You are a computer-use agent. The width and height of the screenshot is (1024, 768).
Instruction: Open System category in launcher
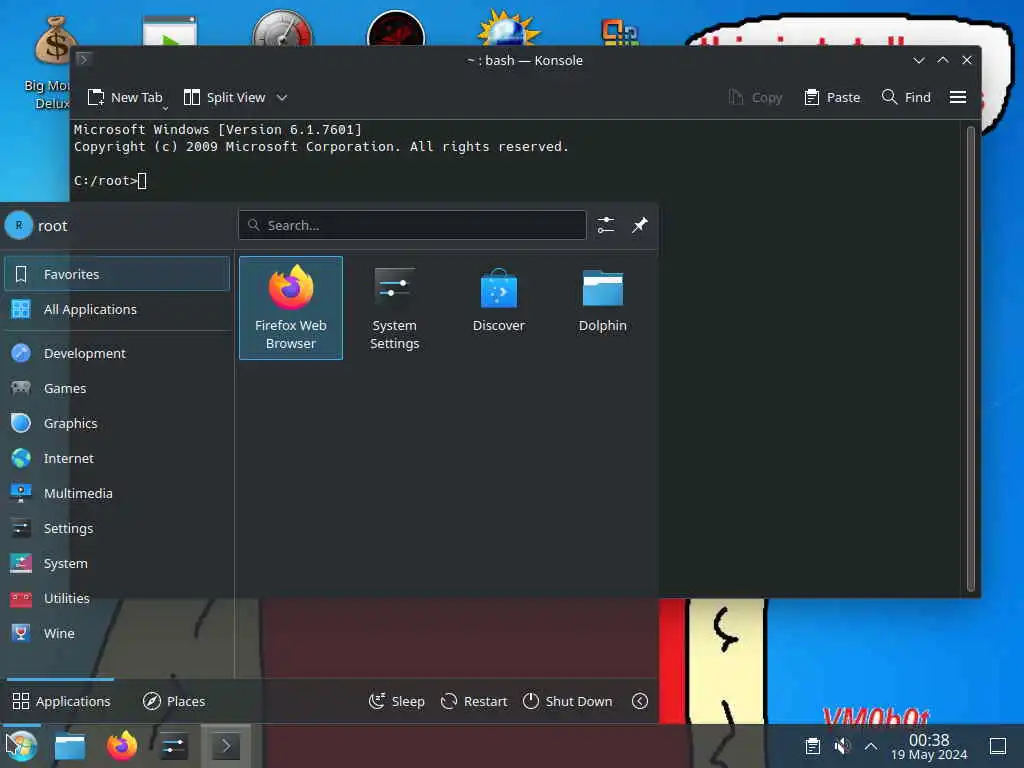117,564
